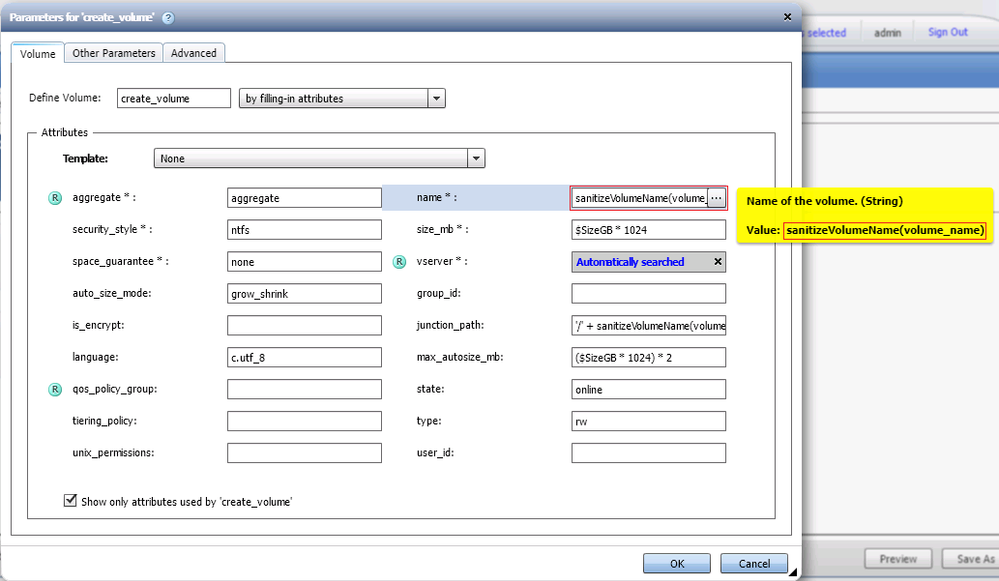Click the Preview button
Viewport: 999px width, 581px height.
click(x=898, y=559)
